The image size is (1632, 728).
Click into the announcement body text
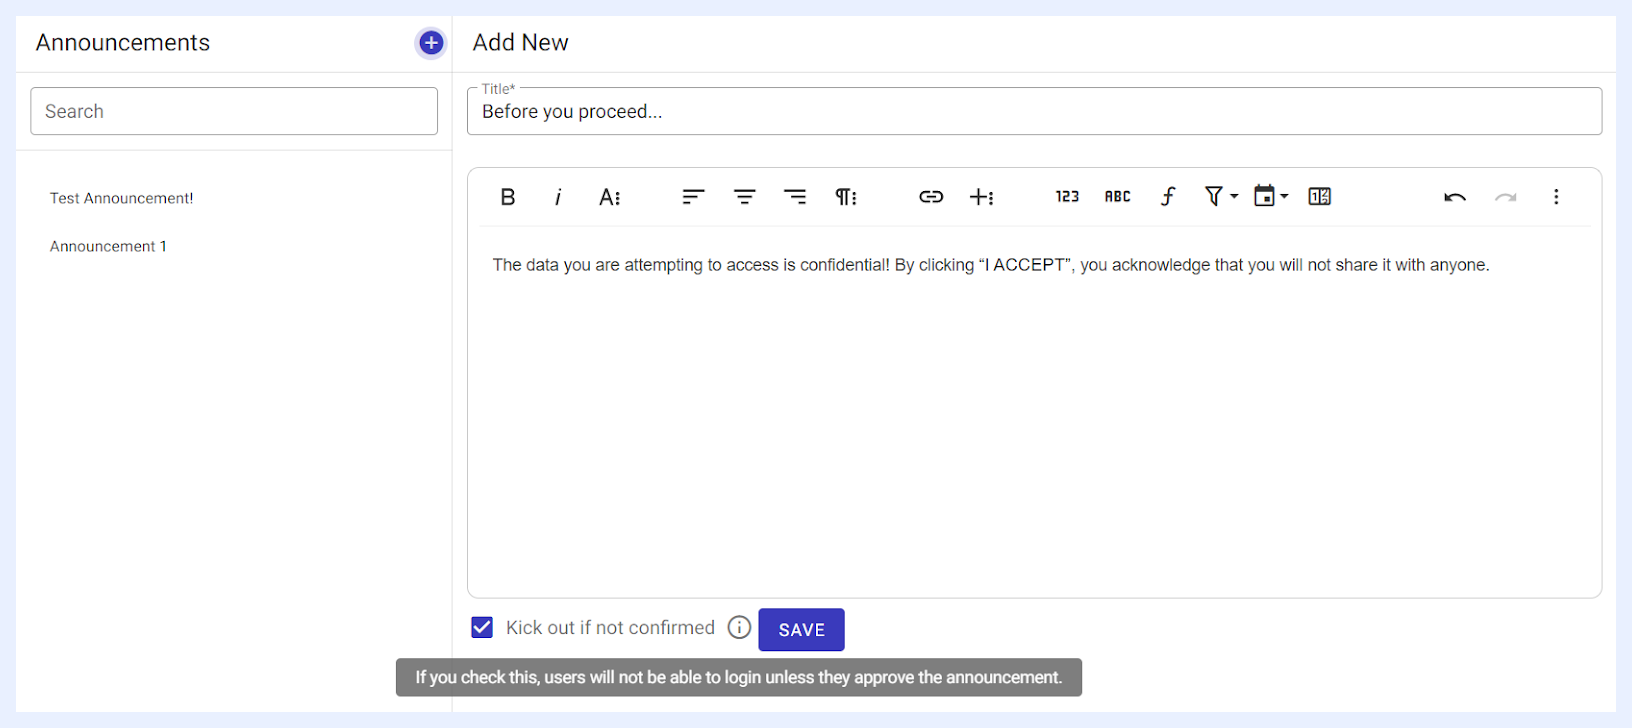coord(991,265)
